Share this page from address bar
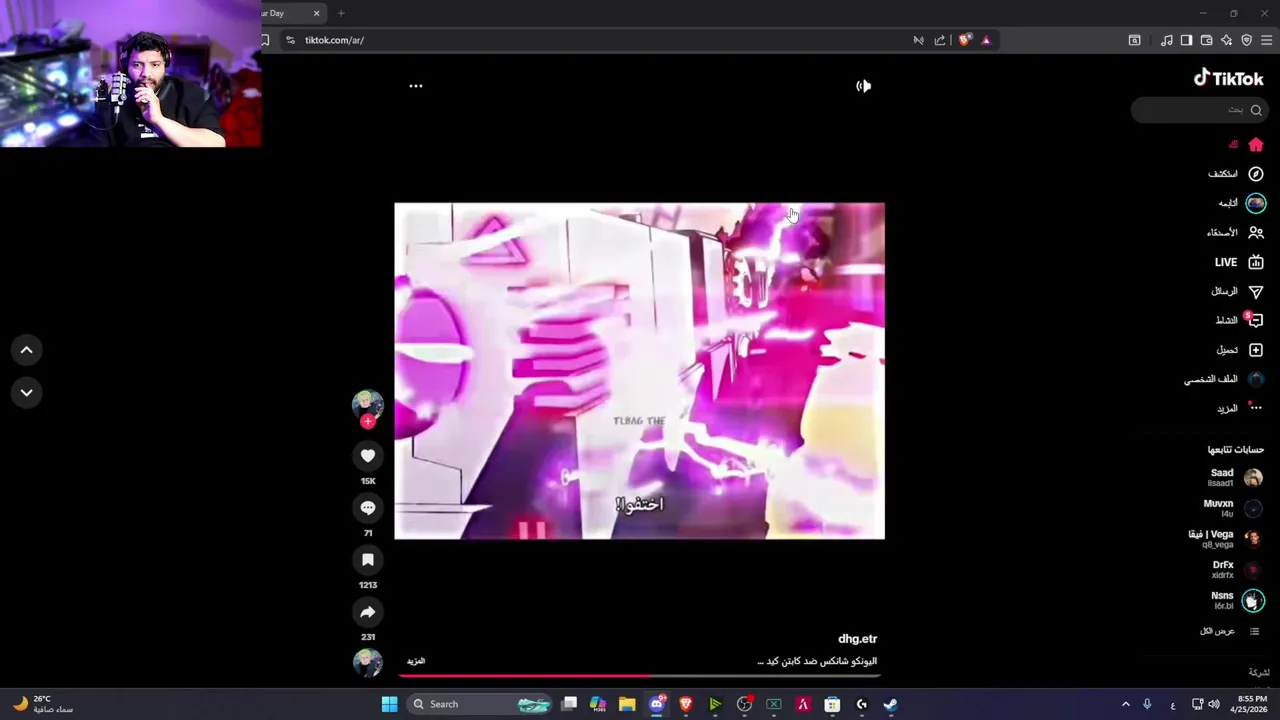1280x720 pixels. pos(940,40)
